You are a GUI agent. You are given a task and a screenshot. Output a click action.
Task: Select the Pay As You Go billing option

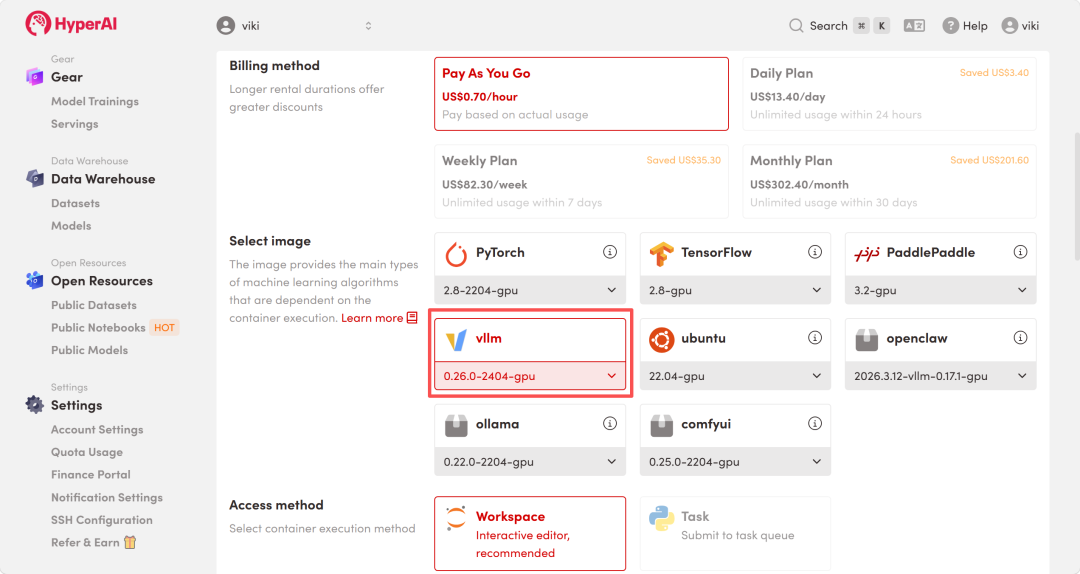pos(581,94)
